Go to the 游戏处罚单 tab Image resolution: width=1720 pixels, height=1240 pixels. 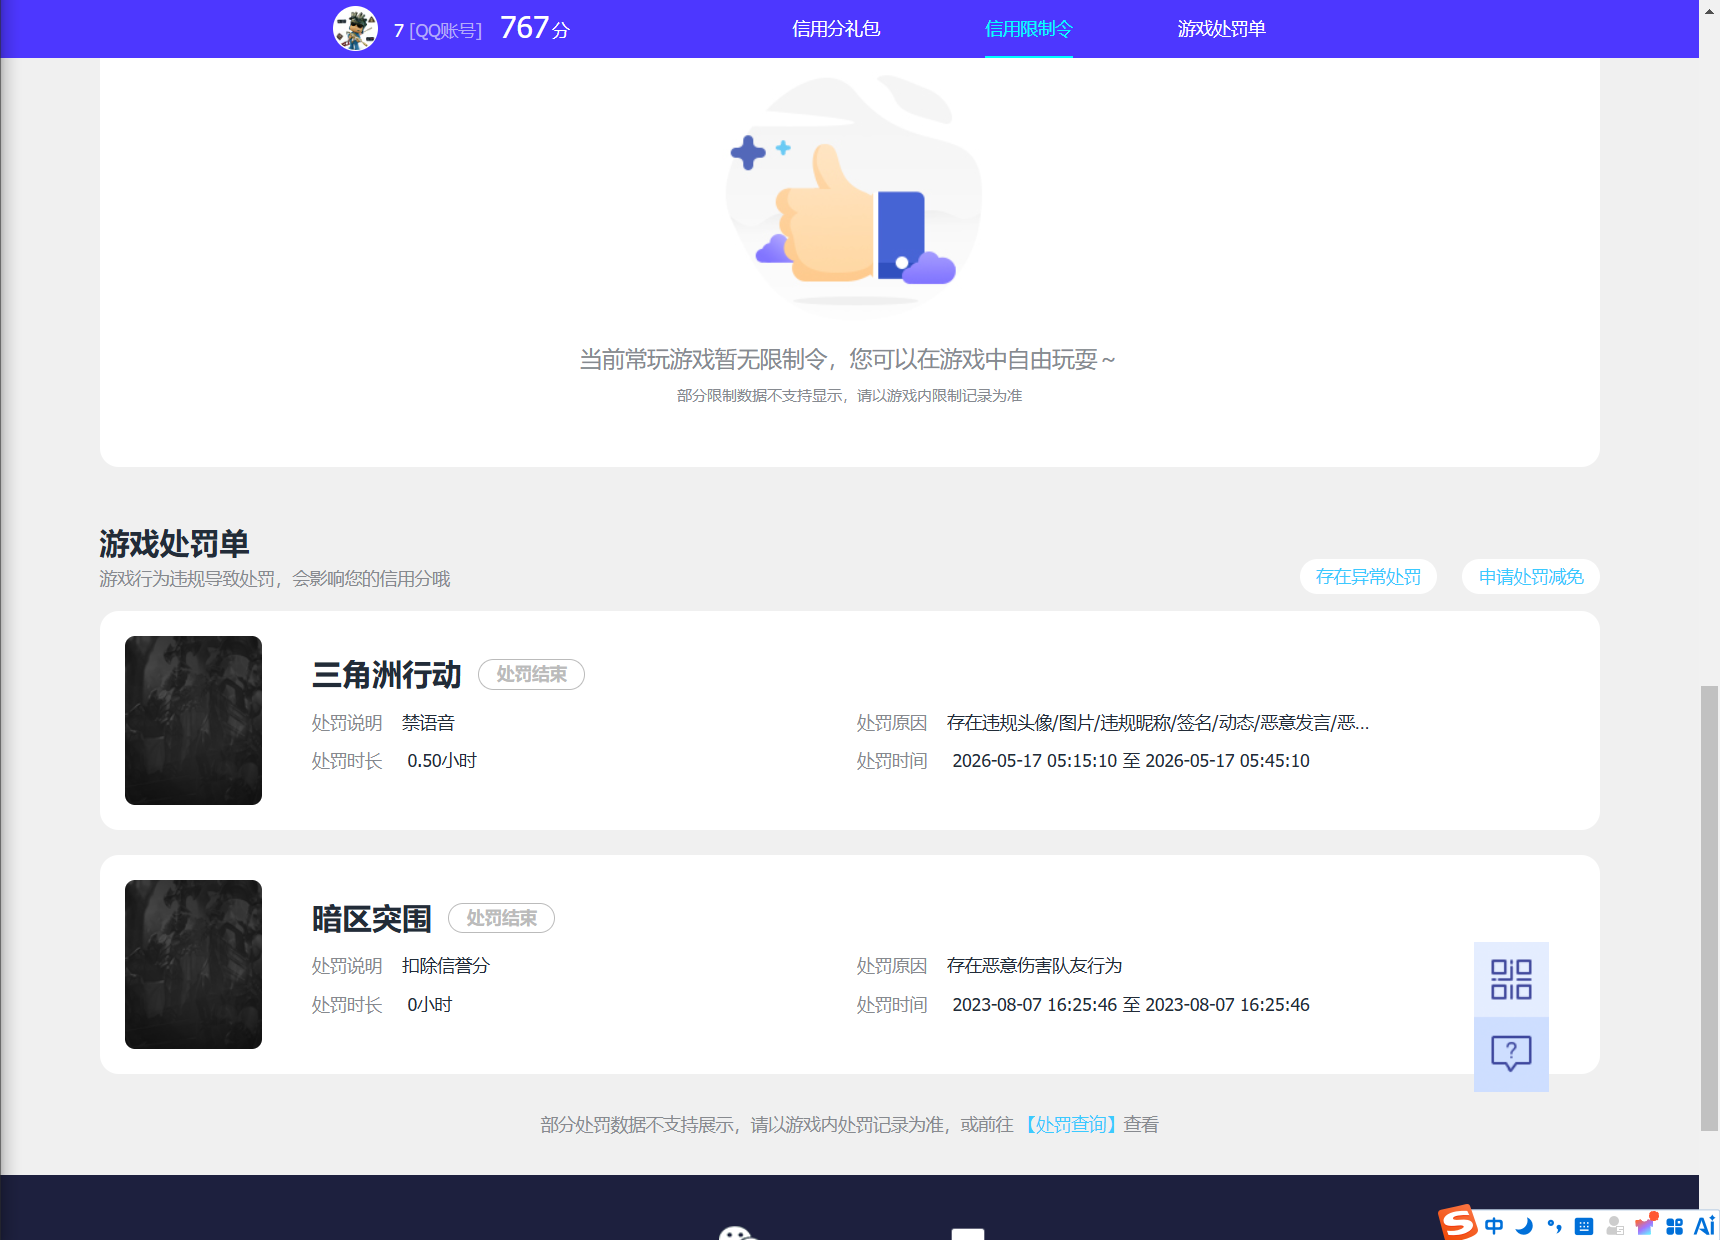(1221, 29)
